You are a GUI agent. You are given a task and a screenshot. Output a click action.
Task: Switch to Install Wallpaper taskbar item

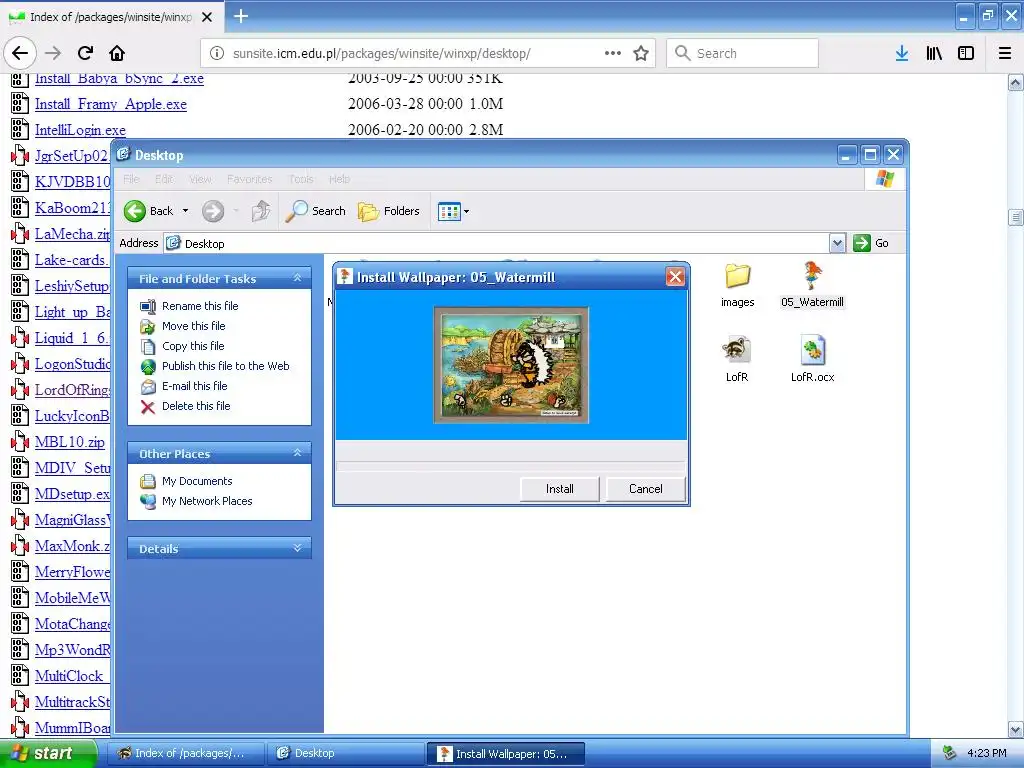click(x=506, y=754)
